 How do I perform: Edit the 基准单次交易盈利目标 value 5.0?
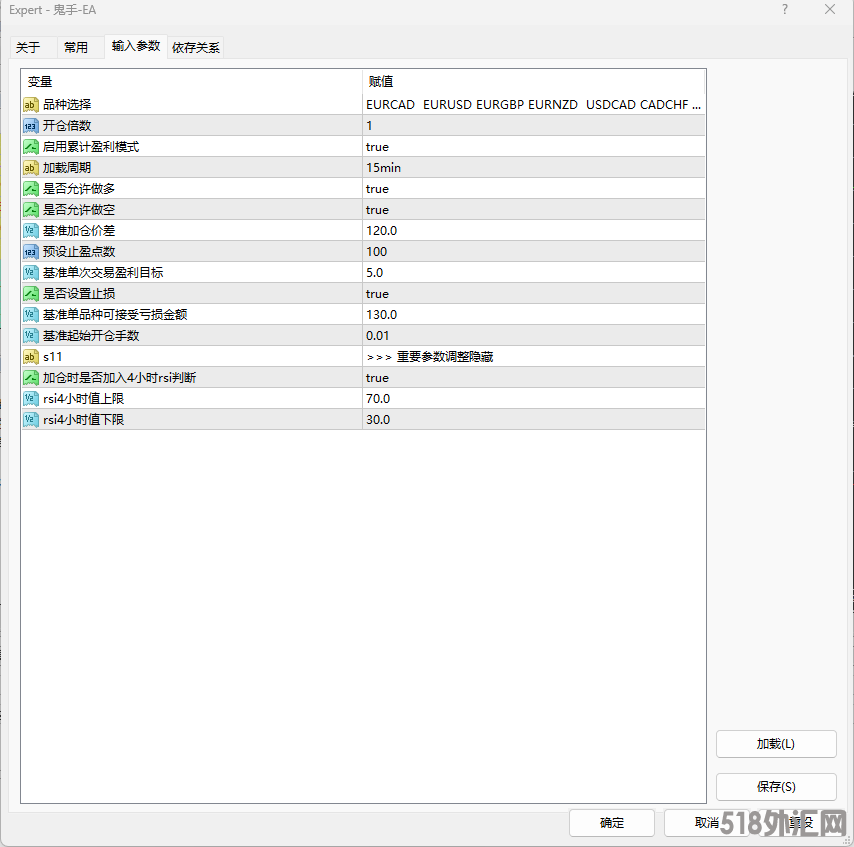534,272
